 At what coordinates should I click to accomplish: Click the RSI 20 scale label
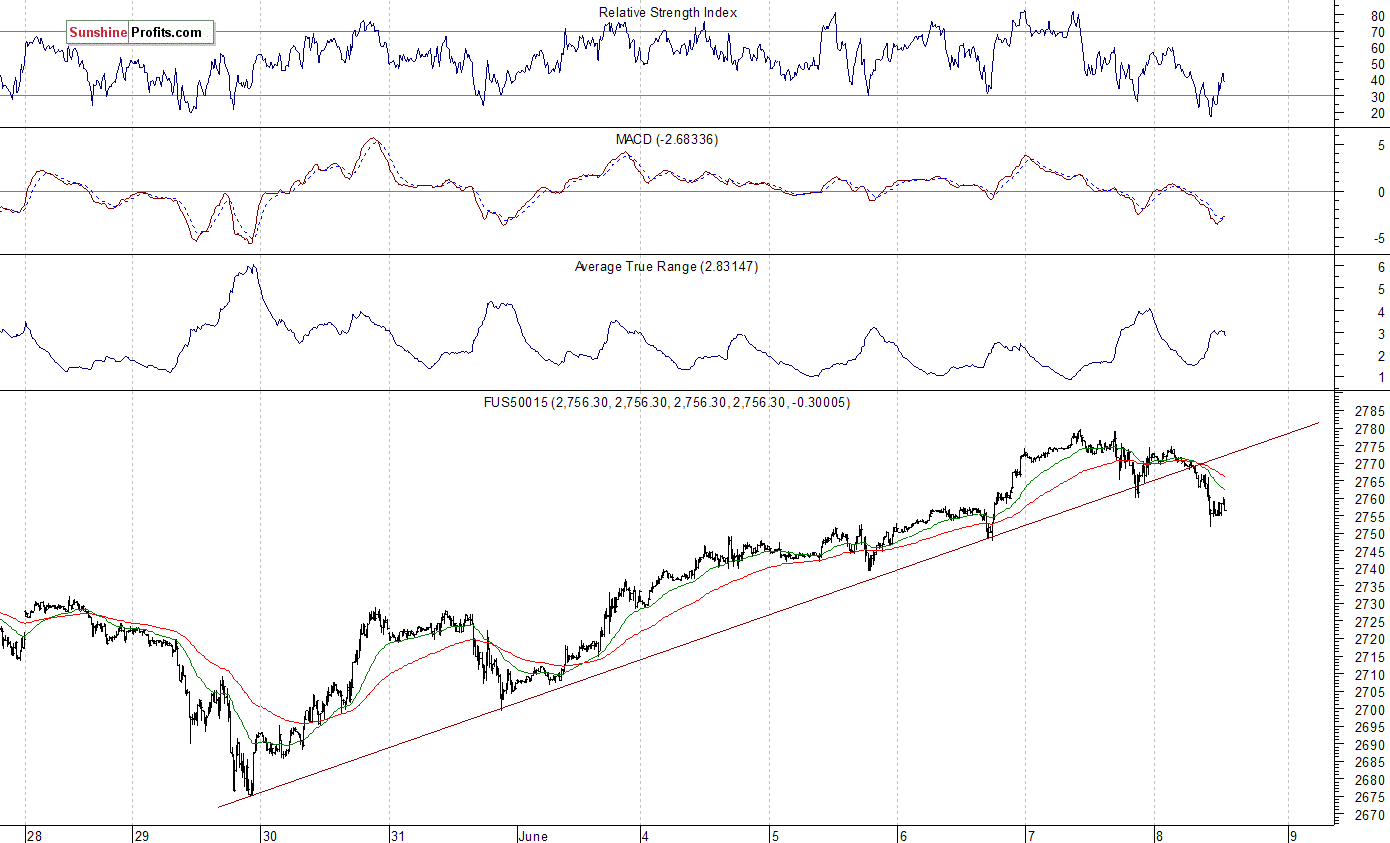tap(1378, 112)
